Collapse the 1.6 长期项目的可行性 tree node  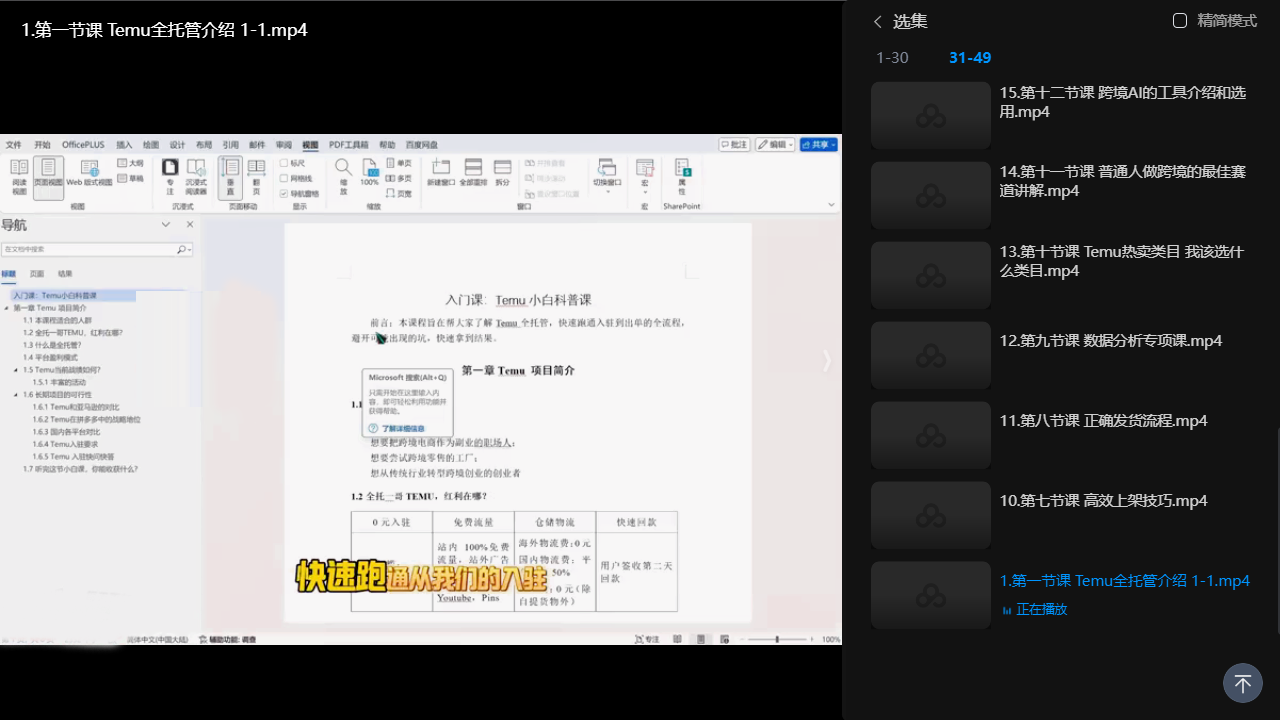coord(16,395)
